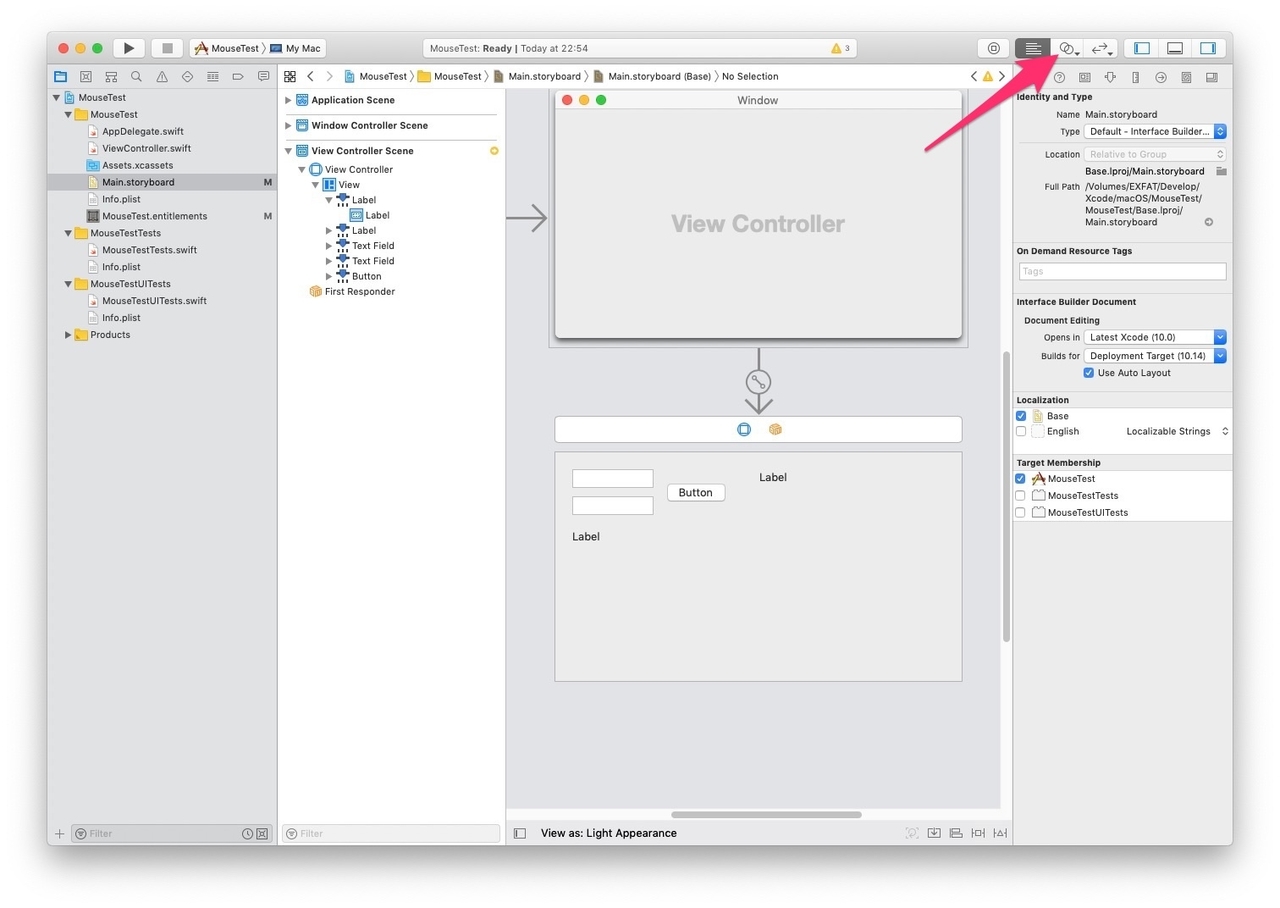Open the Test navigator

[x=187, y=76]
